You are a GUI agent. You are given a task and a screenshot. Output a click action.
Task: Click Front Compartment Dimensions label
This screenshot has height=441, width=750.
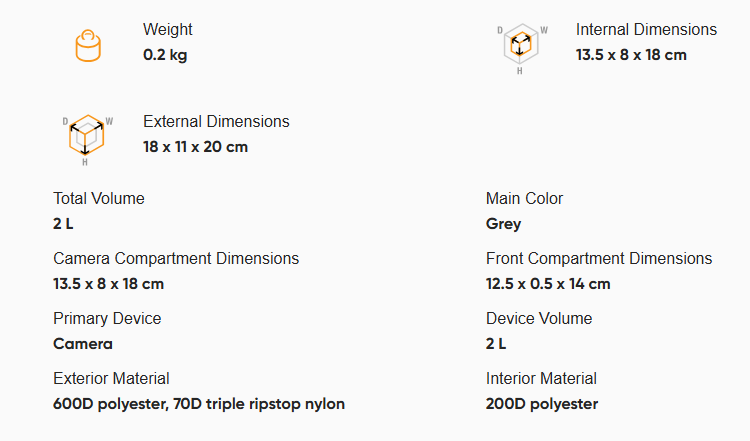point(599,258)
